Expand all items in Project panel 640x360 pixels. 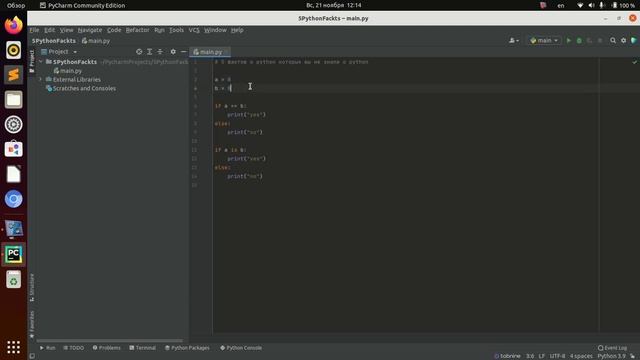(x=150, y=52)
